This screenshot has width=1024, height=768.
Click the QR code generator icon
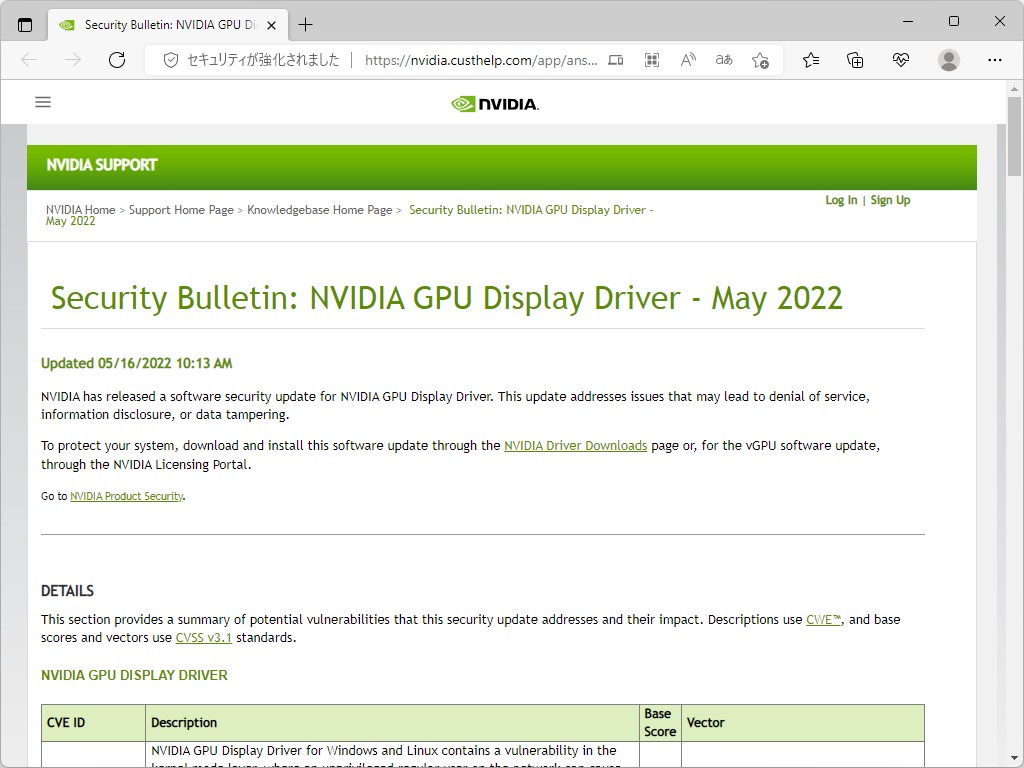(x=652, y=60)
